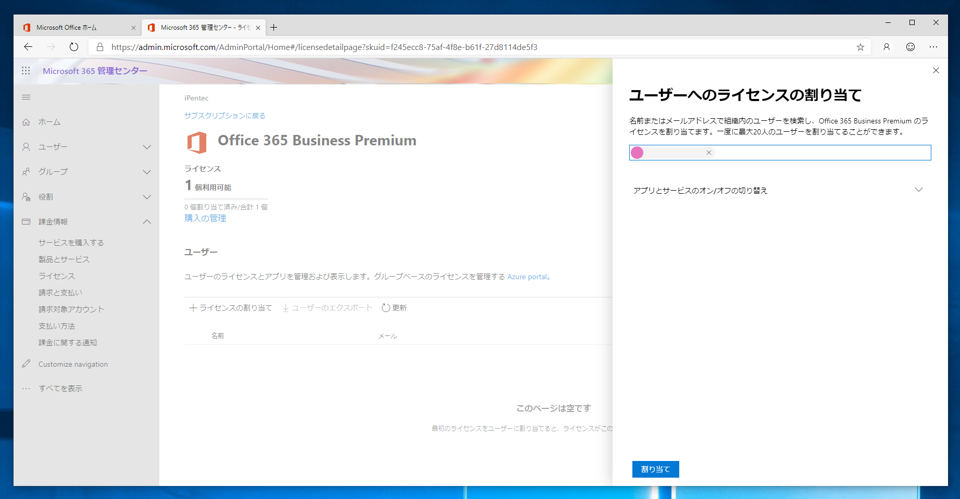Click the 課金情報 billing card icon
The height and width of the screenshot is (499, 960).
point(26,222)
